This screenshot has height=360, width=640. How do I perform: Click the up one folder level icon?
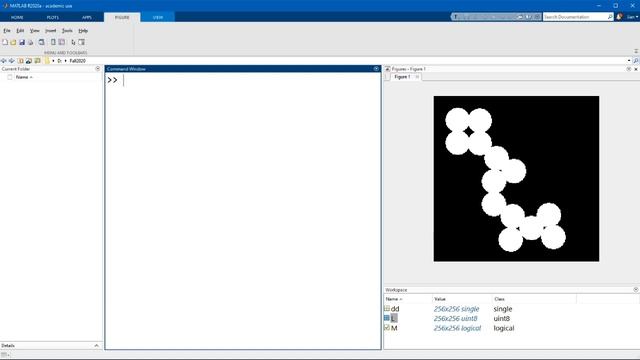coord(20,61)
